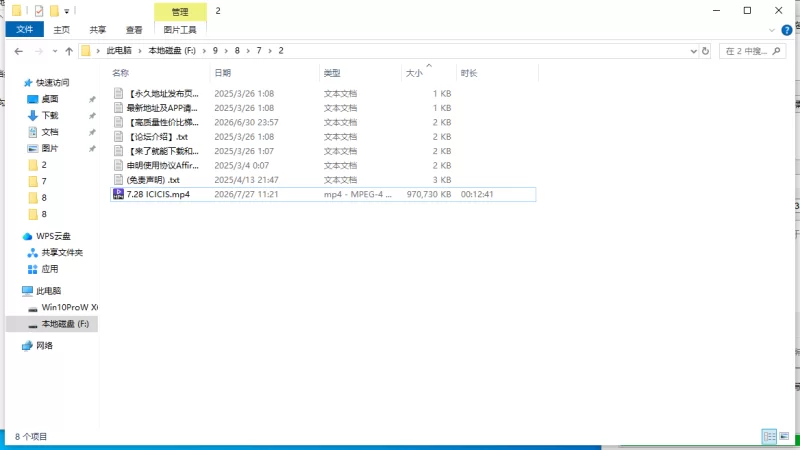Switch to large icons view in status bar
Image resolution: width=800 pixels, height=450 pixels.
click(784, 436)
